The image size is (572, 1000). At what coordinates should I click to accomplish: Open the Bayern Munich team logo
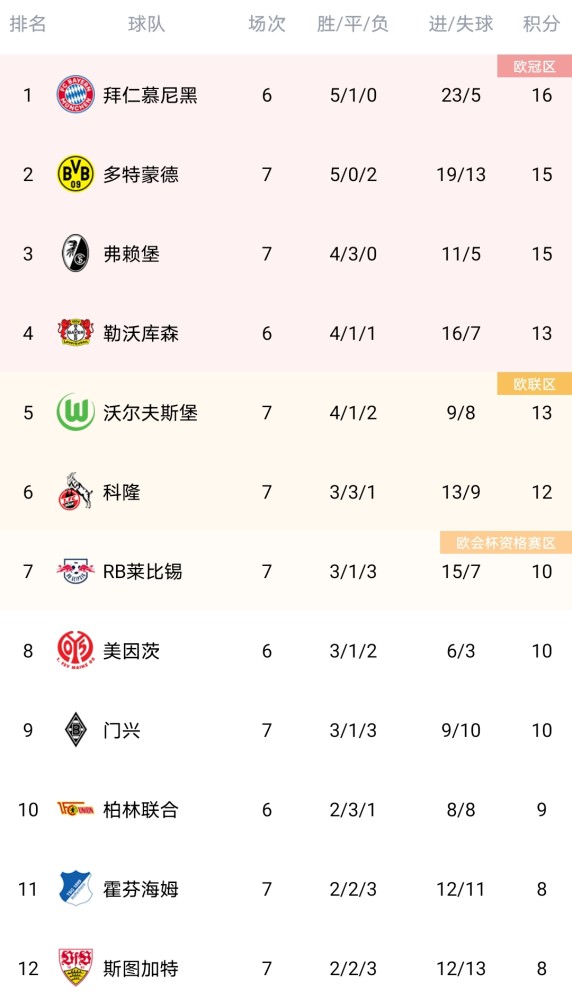tap(75, 95)
